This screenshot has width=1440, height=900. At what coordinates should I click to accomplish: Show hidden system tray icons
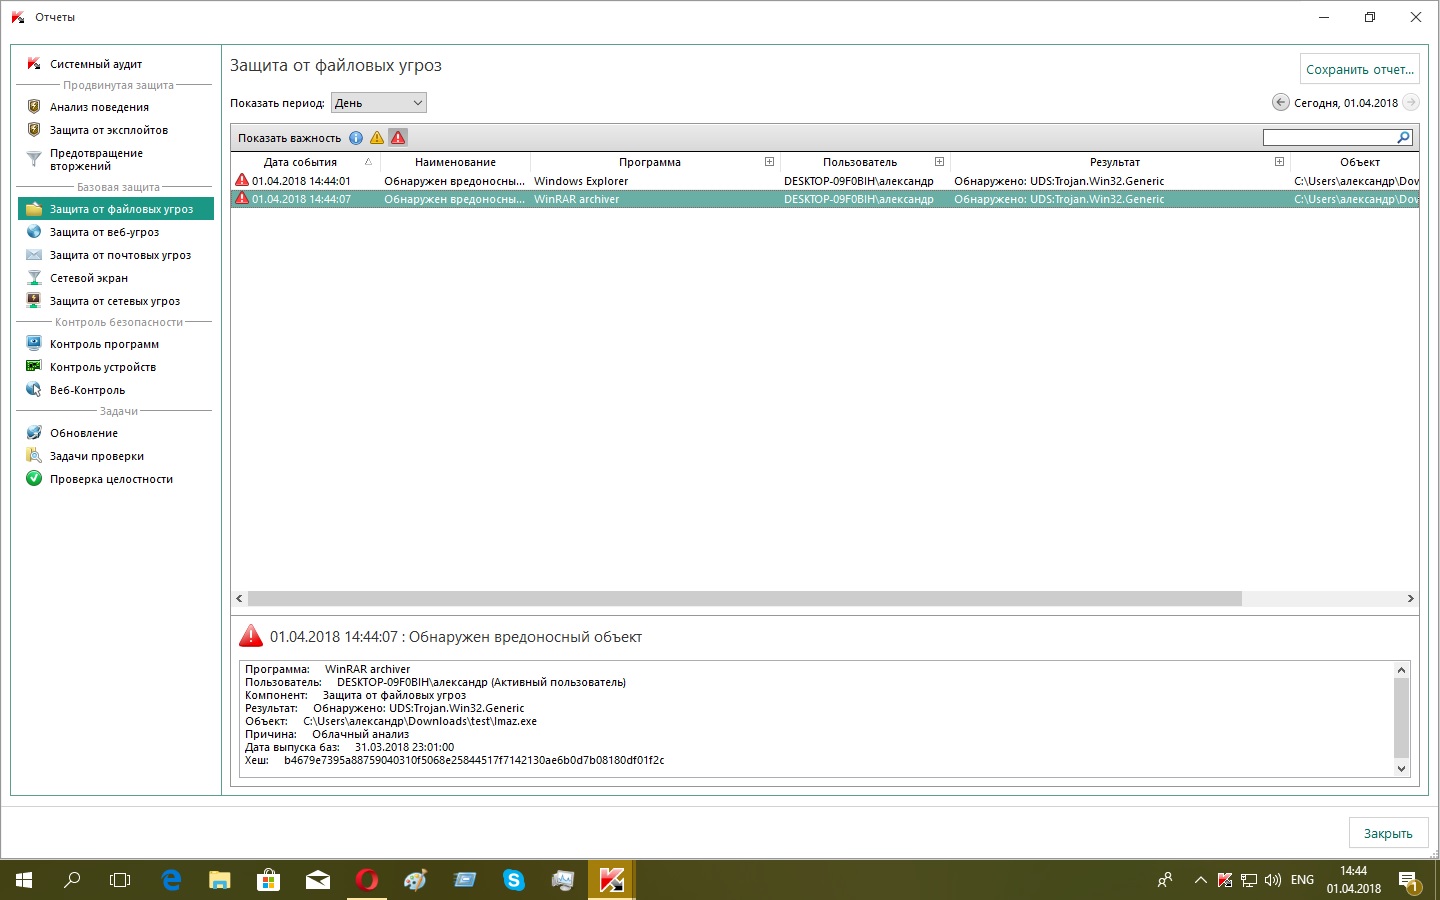1200,880
